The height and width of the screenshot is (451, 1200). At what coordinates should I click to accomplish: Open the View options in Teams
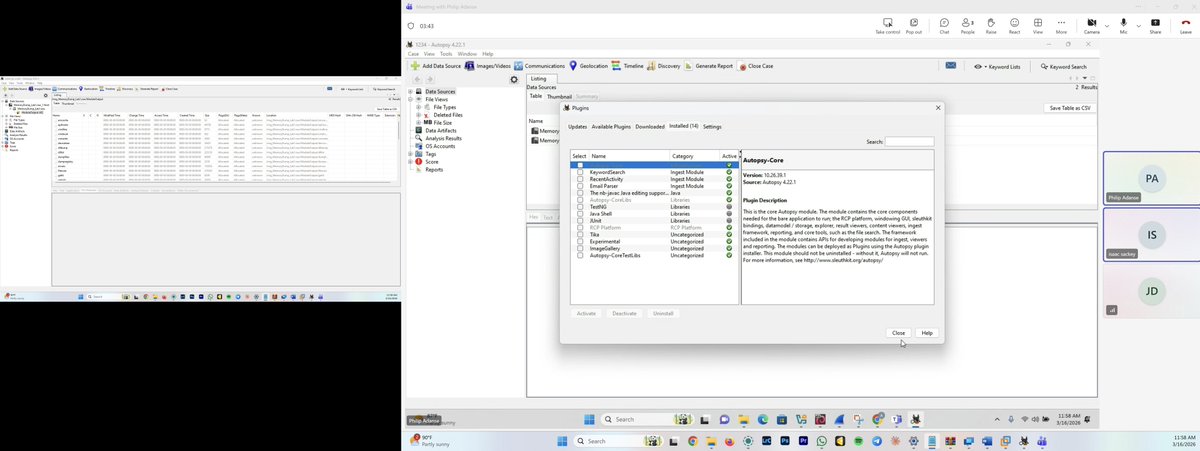tap(1038, 25)
